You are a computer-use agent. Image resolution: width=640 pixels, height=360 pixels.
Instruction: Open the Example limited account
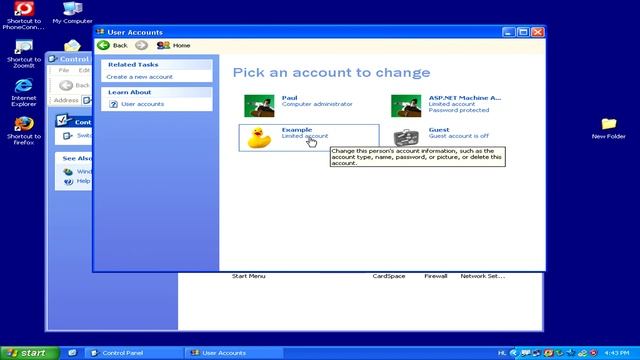pyautogui.click(x=309, y=138)
